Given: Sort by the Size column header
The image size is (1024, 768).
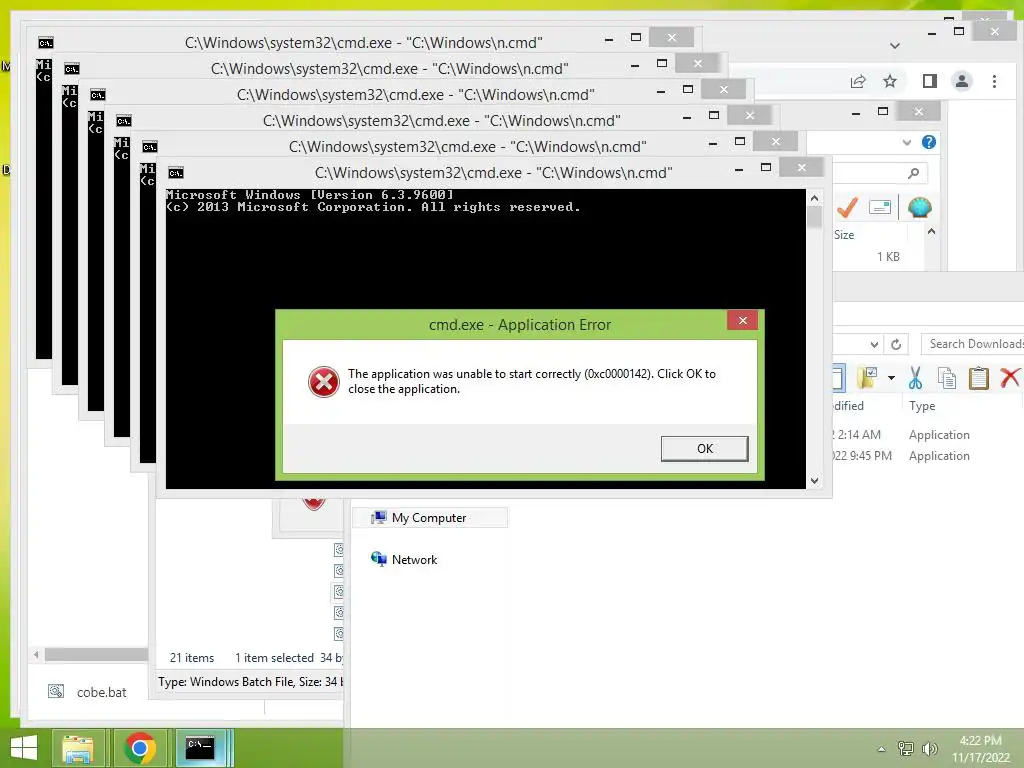Looking at the screenshot, I should pyautogui.click(x=844, y=234).
